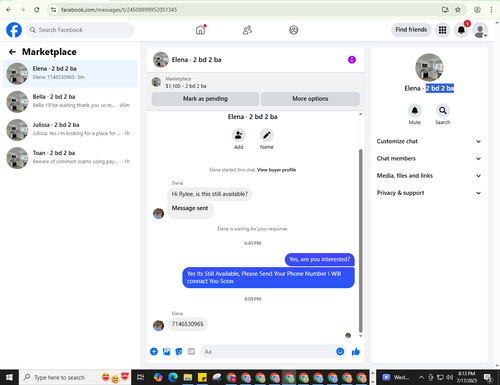
Task: Click the facebook.com address bar URL
Action: point(119,10)
